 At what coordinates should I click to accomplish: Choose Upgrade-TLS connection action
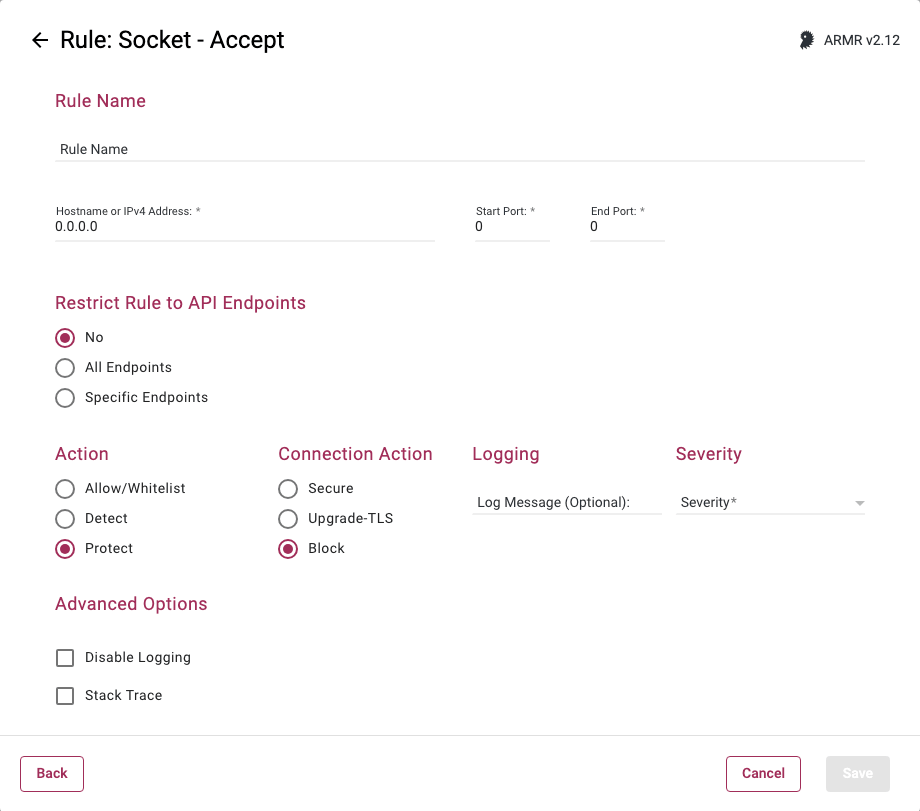pyautogui.click(x=288, y=519)
